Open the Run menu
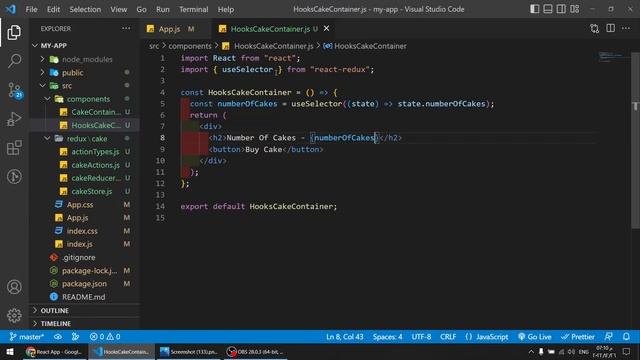This screenshot has height=360, width=640. tap(162, 9)
